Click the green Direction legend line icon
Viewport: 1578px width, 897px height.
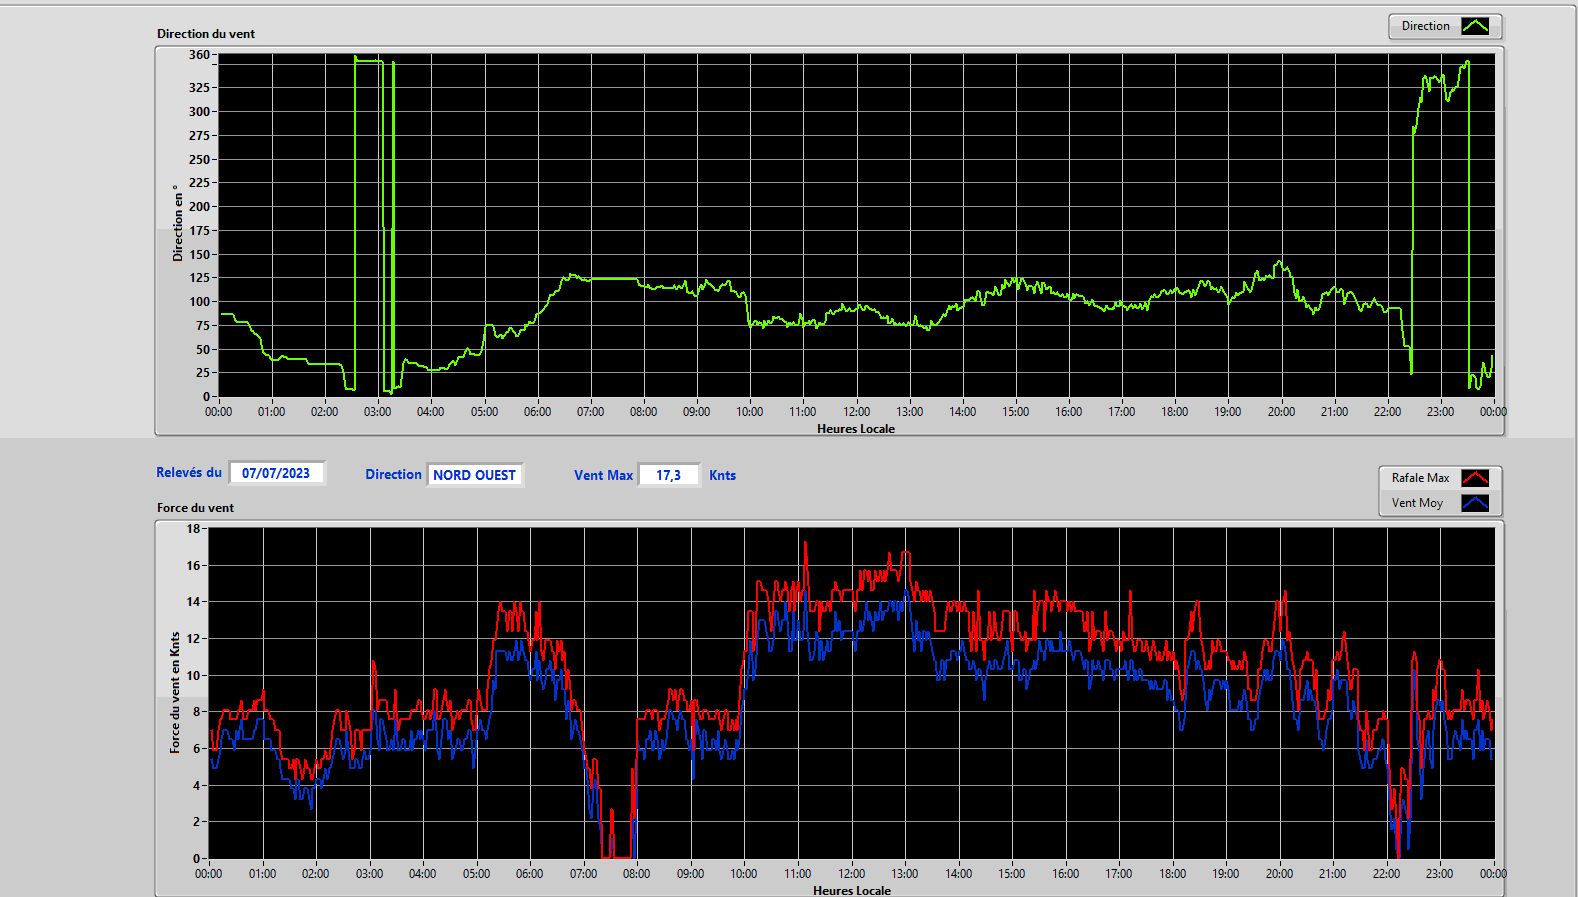(x=1475, y=26)
